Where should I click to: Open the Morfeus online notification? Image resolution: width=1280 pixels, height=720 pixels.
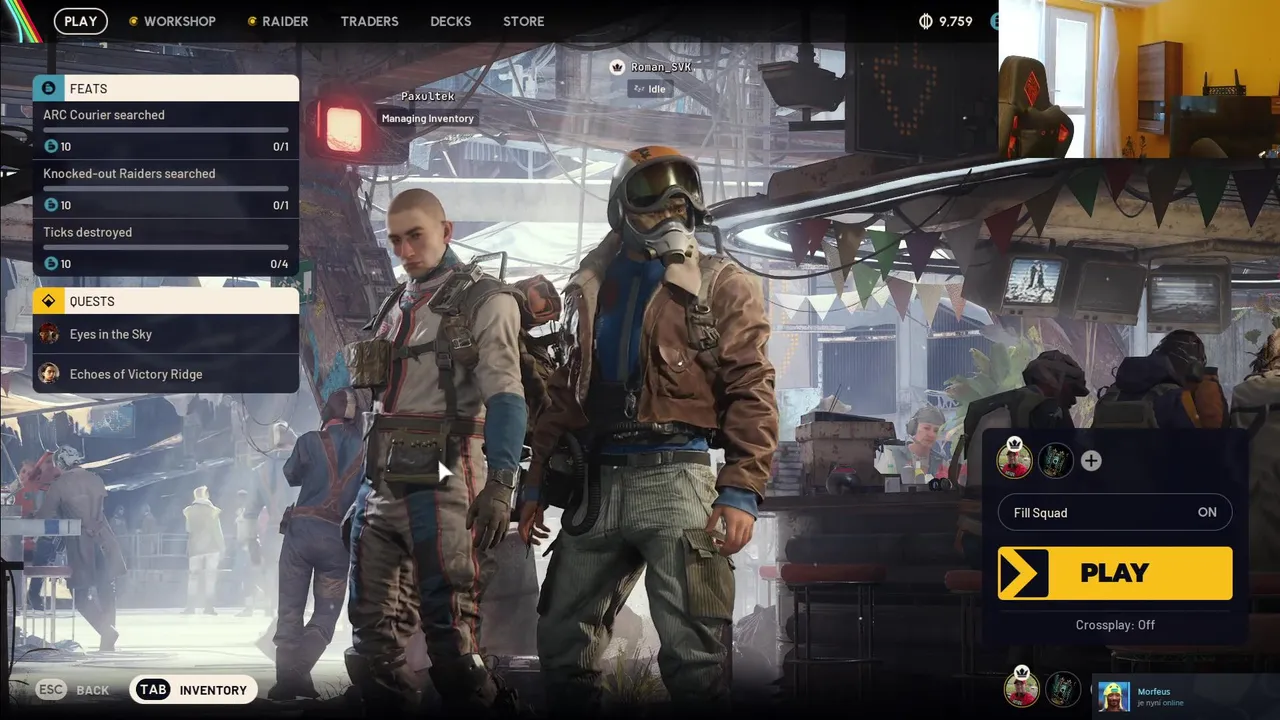[x=1184, y=696]
